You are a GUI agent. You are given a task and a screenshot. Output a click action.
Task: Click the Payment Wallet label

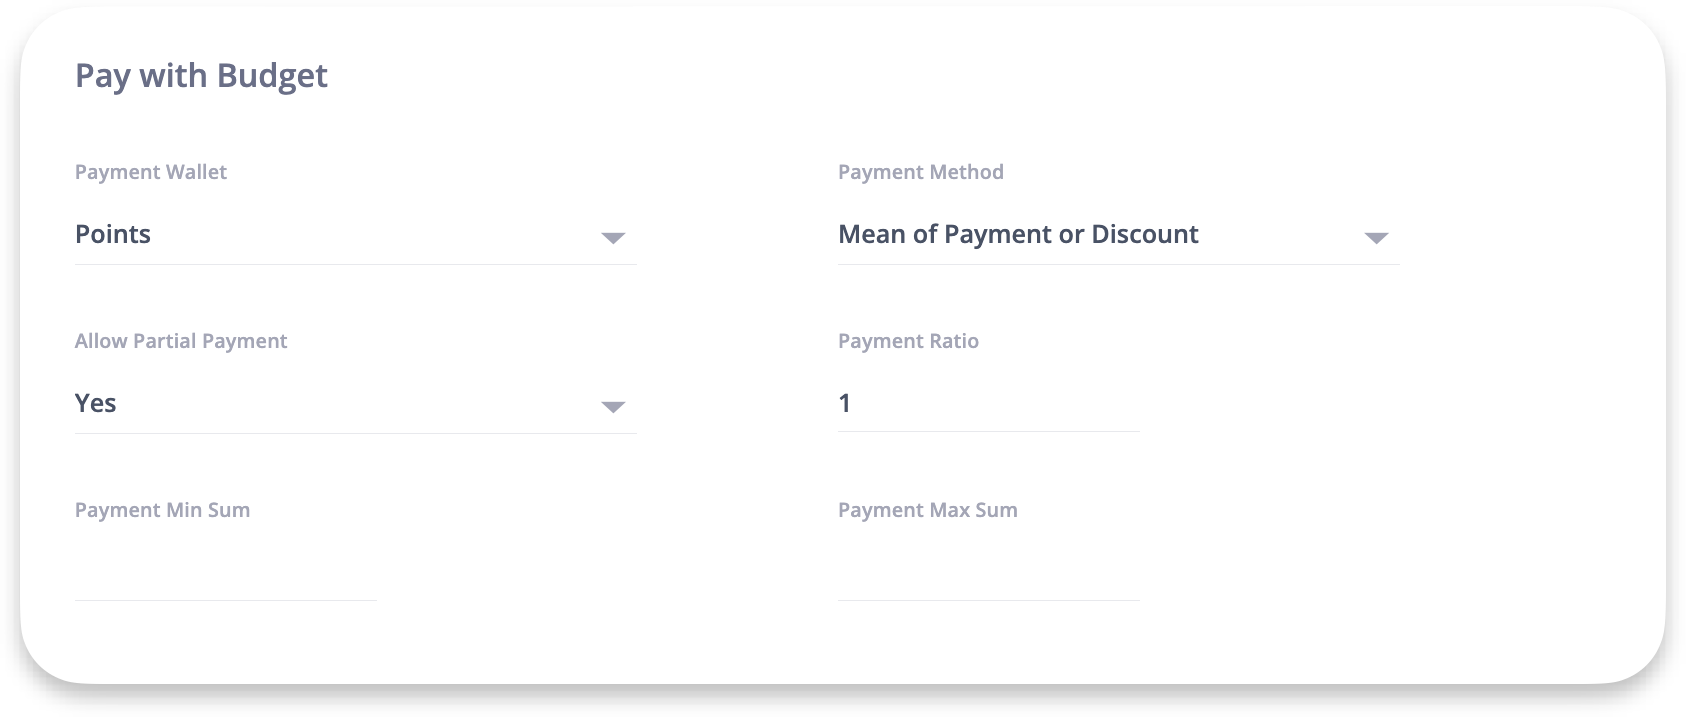pos(151,172)
